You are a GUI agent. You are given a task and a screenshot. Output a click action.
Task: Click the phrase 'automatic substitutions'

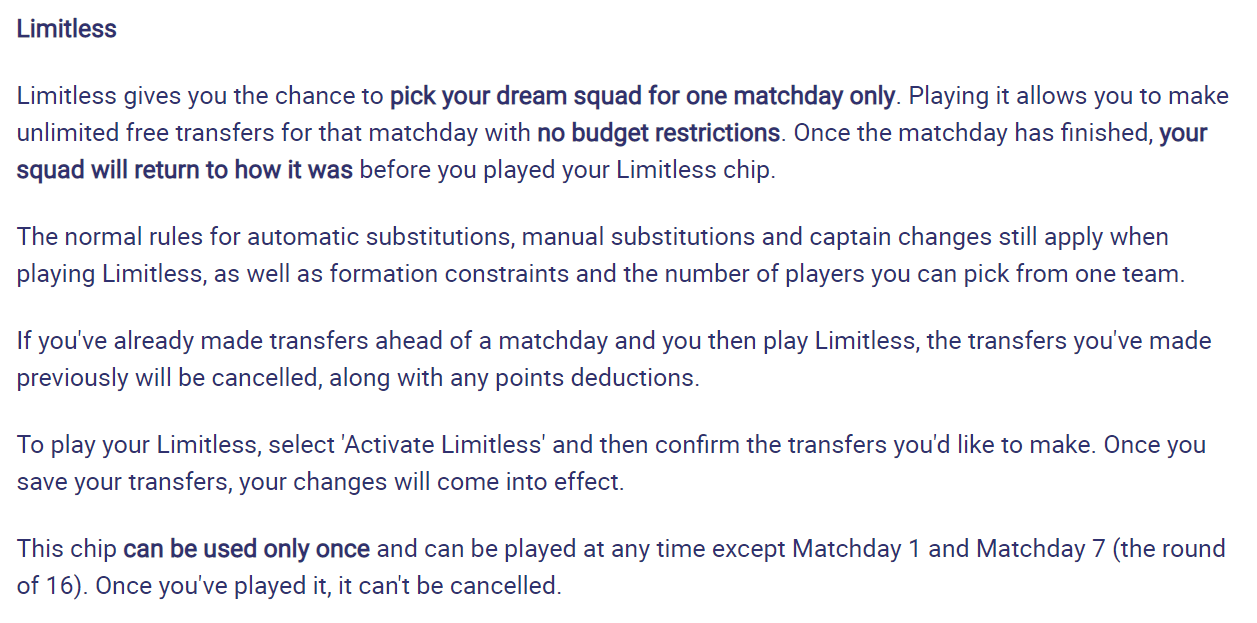tap(380, 237)
